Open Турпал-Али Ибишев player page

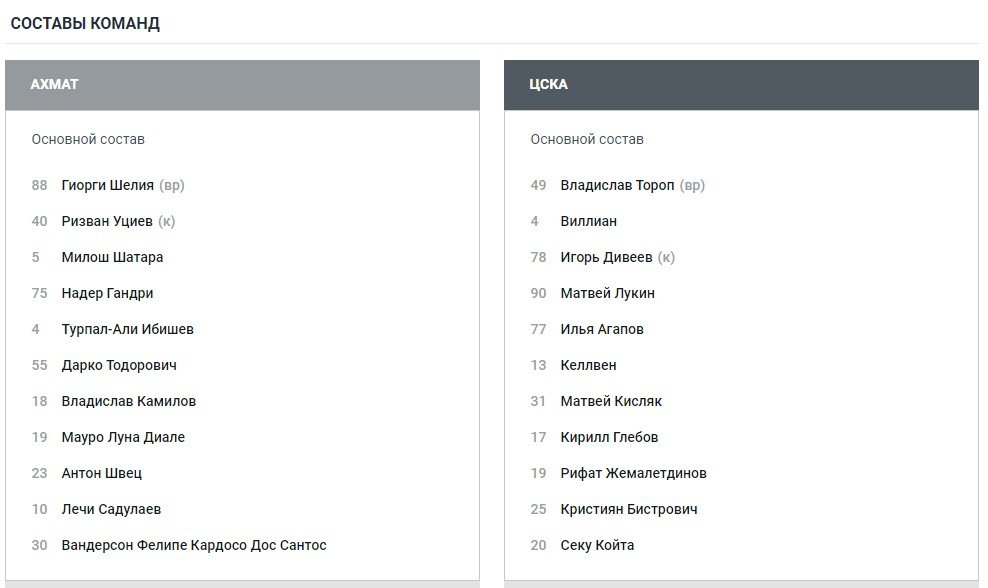tap(127, 329)
